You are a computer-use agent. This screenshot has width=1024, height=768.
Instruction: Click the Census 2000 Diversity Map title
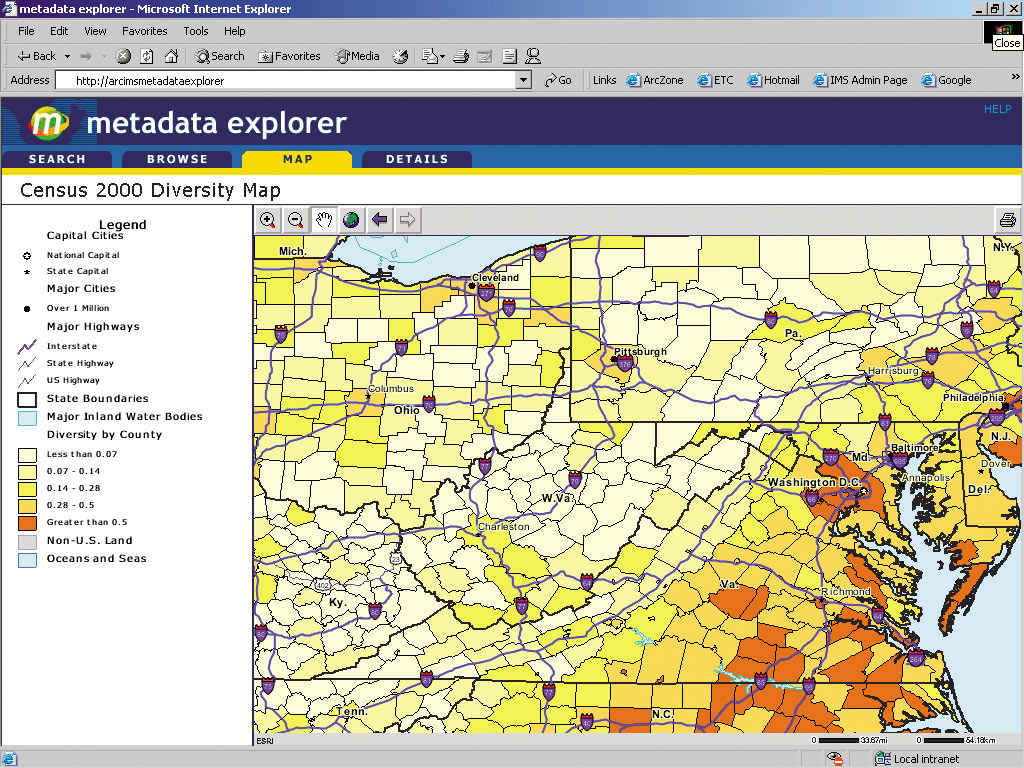(x=150, y=190)
